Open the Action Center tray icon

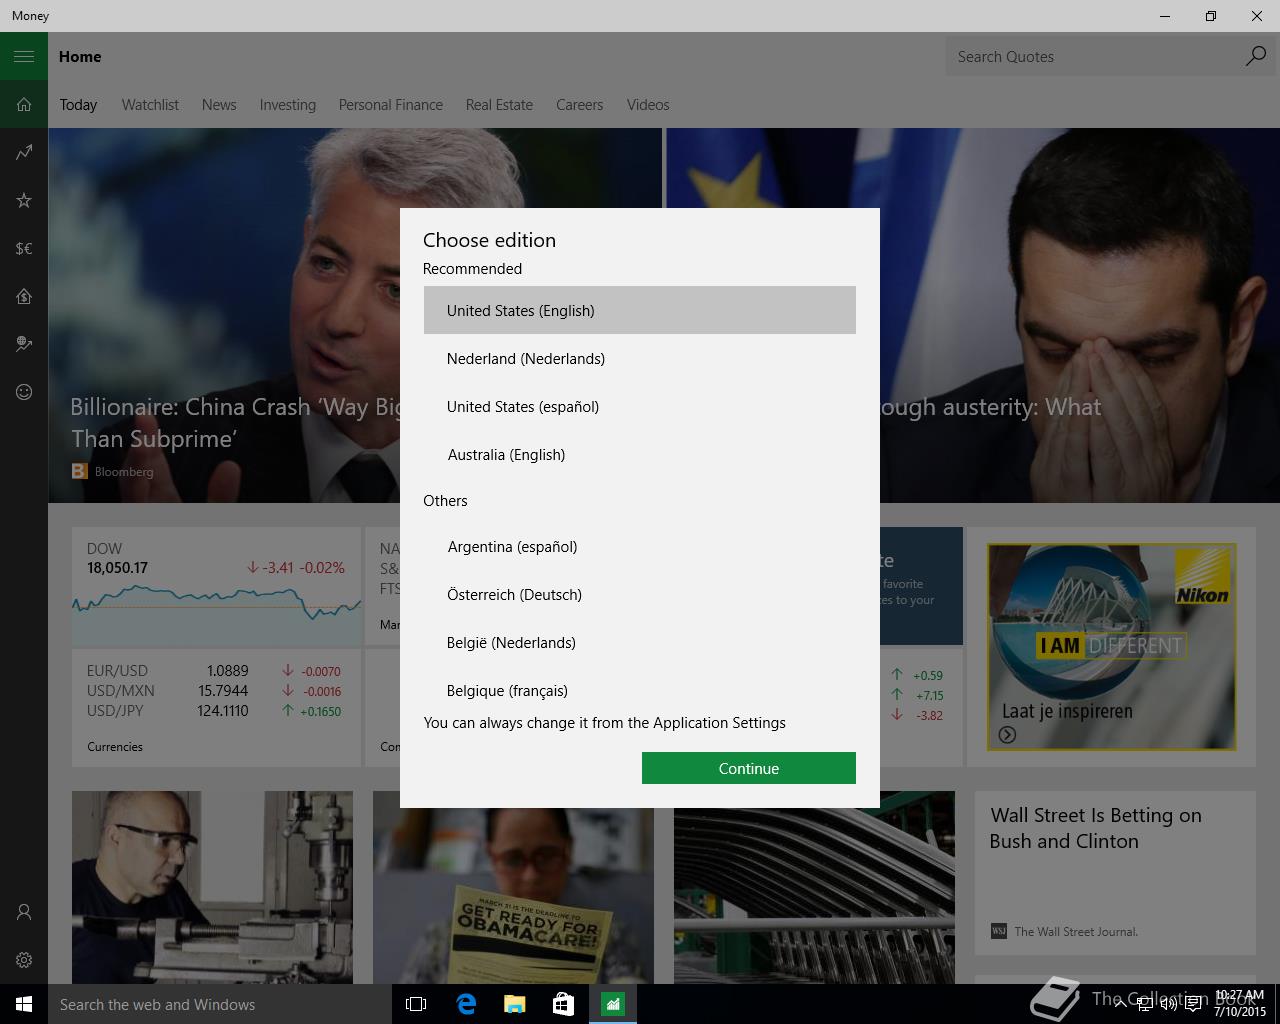pyautogui.click(x=1193, y=1004)
